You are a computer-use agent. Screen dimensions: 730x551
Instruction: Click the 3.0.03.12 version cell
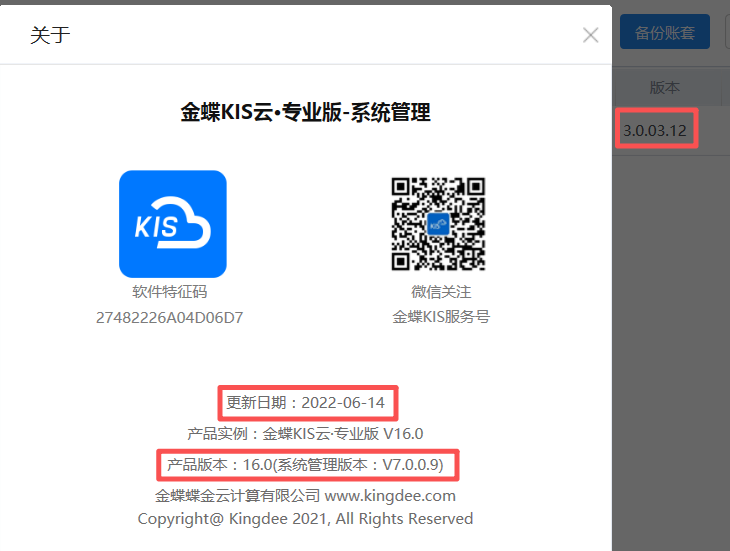click(x=657, y=131)
